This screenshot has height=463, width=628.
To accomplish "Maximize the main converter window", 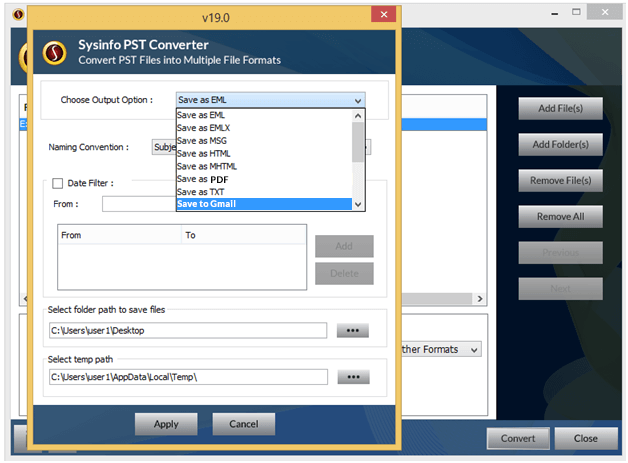I will (576, 12).
